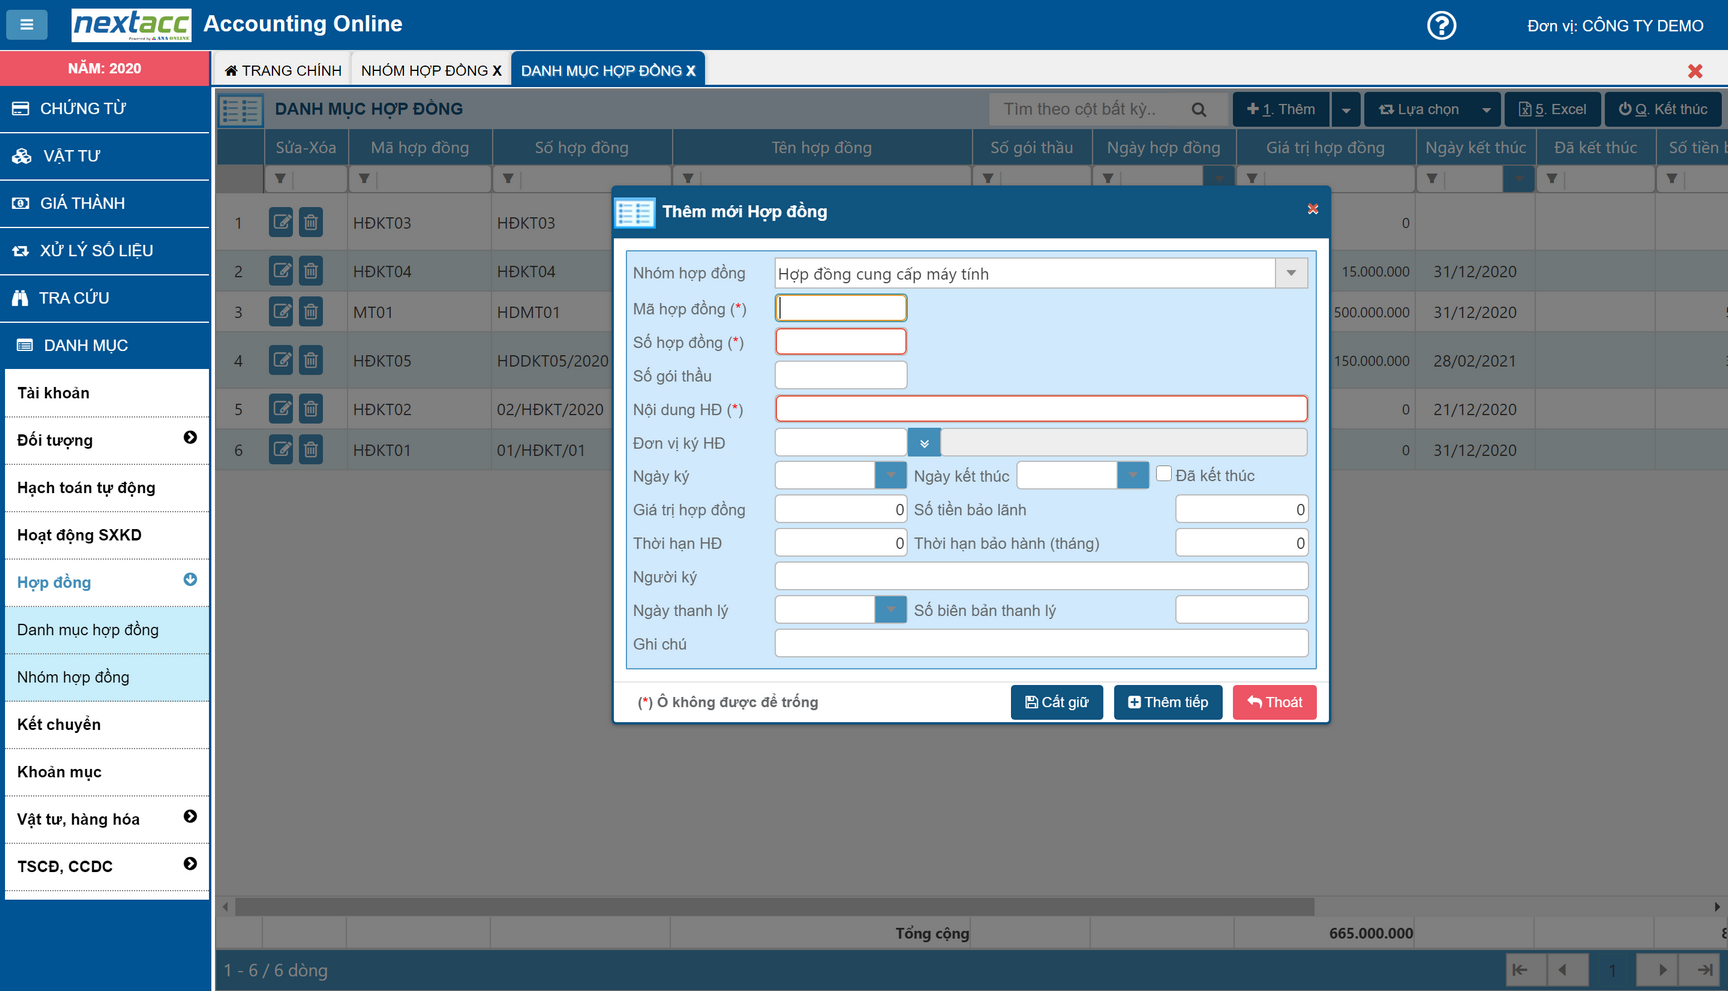Close the Thêm mới Hợp đồng dialog

coord(1313,209)
